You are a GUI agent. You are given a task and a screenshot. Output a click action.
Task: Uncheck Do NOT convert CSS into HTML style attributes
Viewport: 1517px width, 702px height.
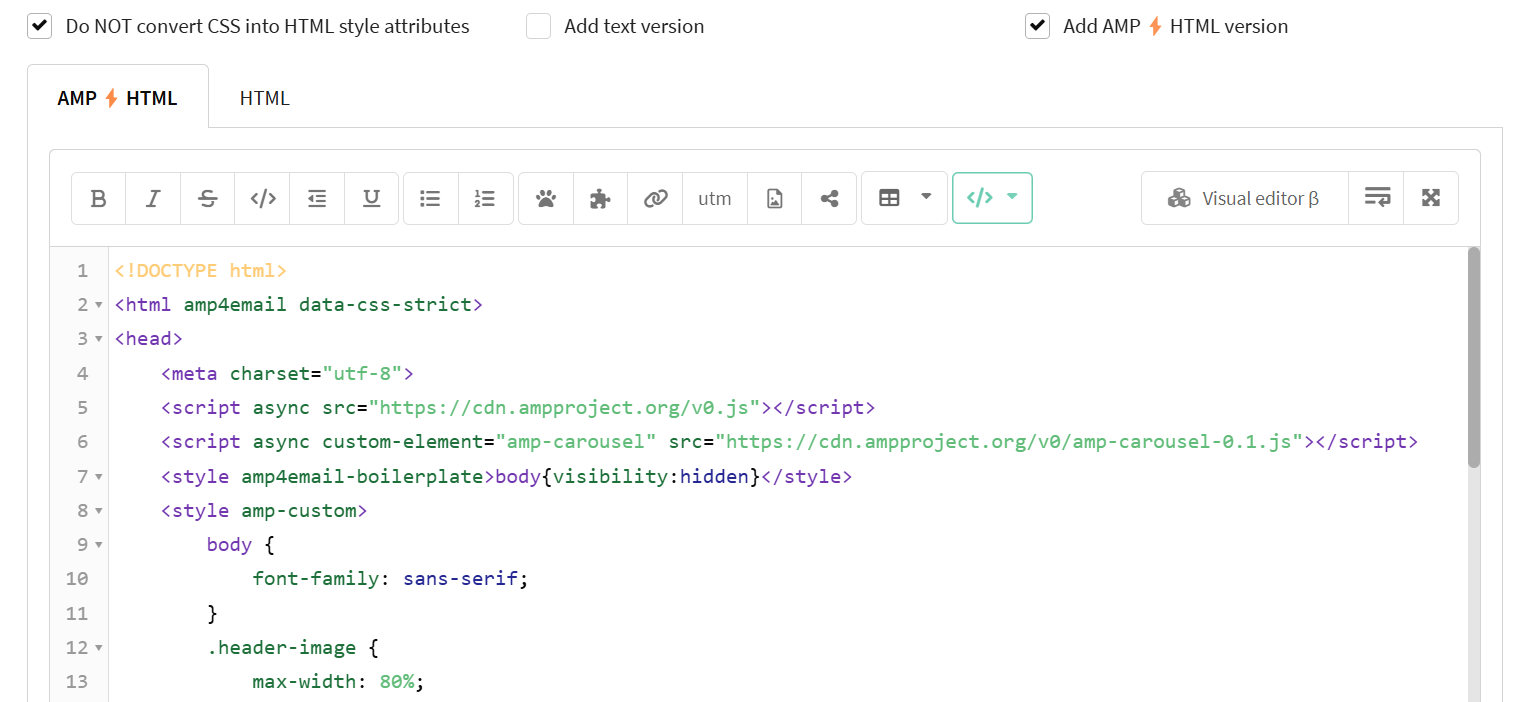tap(40, 26)
